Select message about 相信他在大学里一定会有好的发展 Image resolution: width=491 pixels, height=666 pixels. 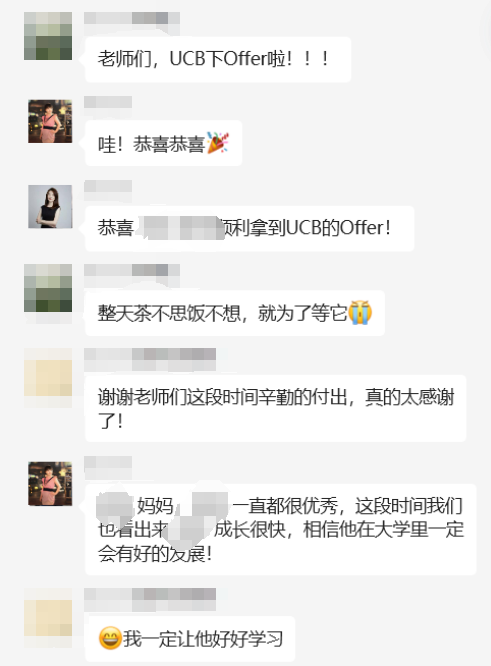pos(281,529)
